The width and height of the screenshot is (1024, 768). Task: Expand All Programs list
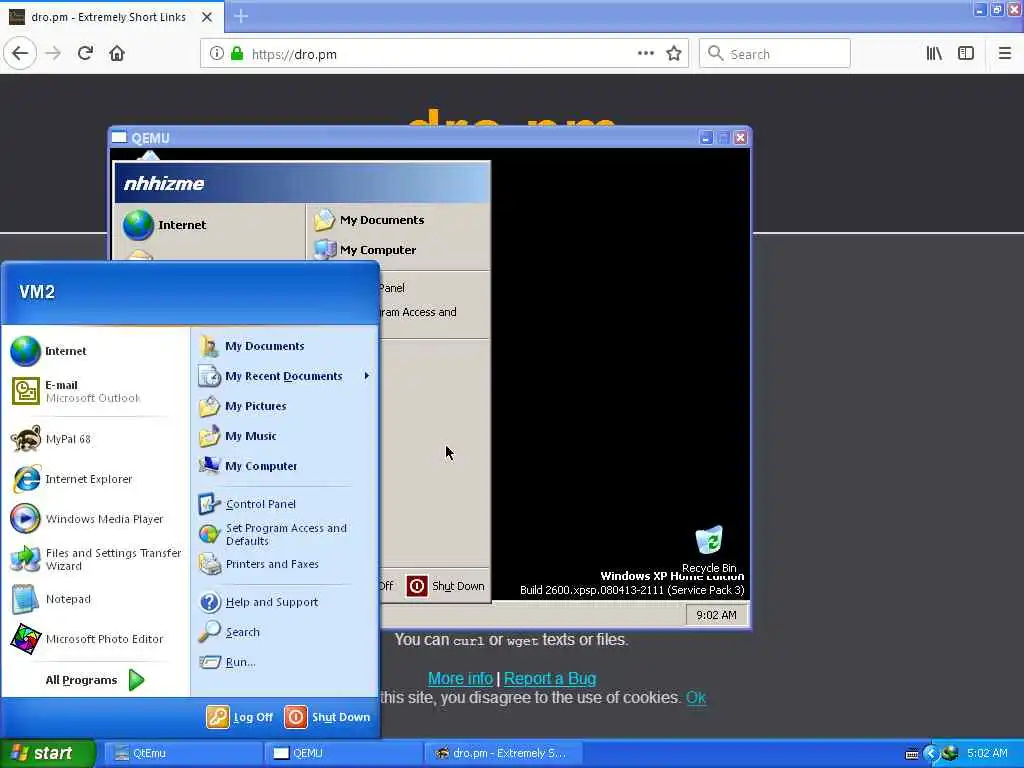point(95,680)
